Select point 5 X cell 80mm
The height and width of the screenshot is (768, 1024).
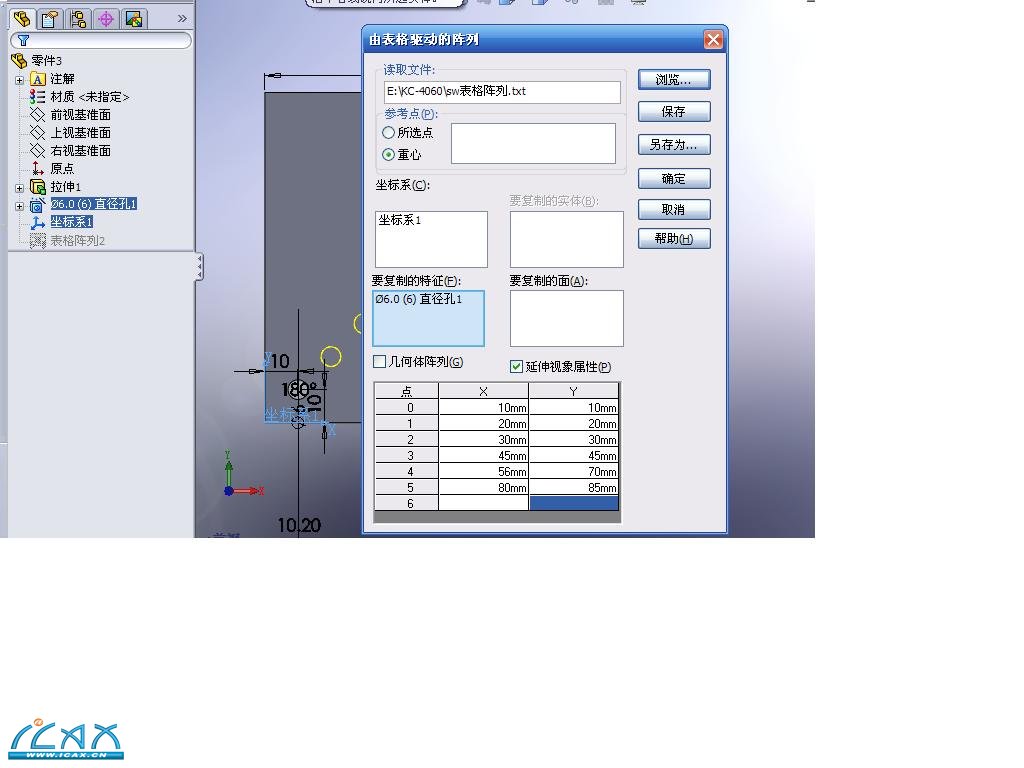(x=483, y=487)
